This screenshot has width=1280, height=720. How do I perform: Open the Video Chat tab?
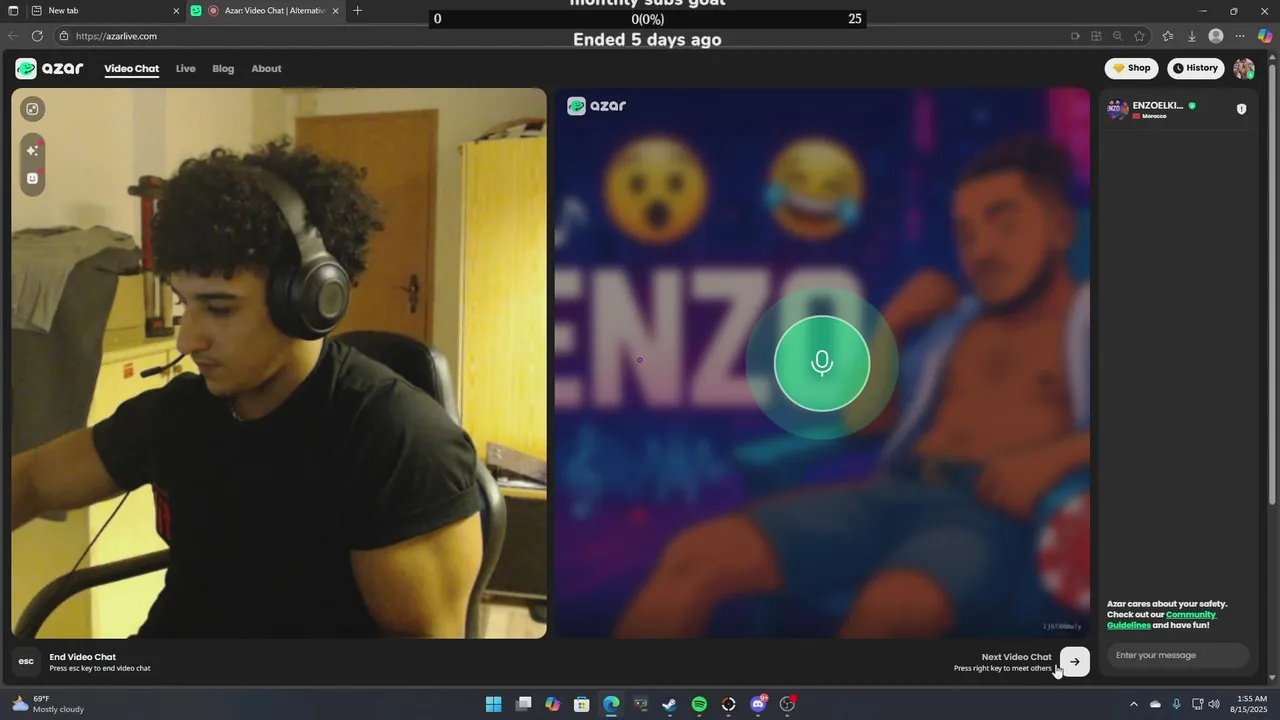tap(132, 69)
